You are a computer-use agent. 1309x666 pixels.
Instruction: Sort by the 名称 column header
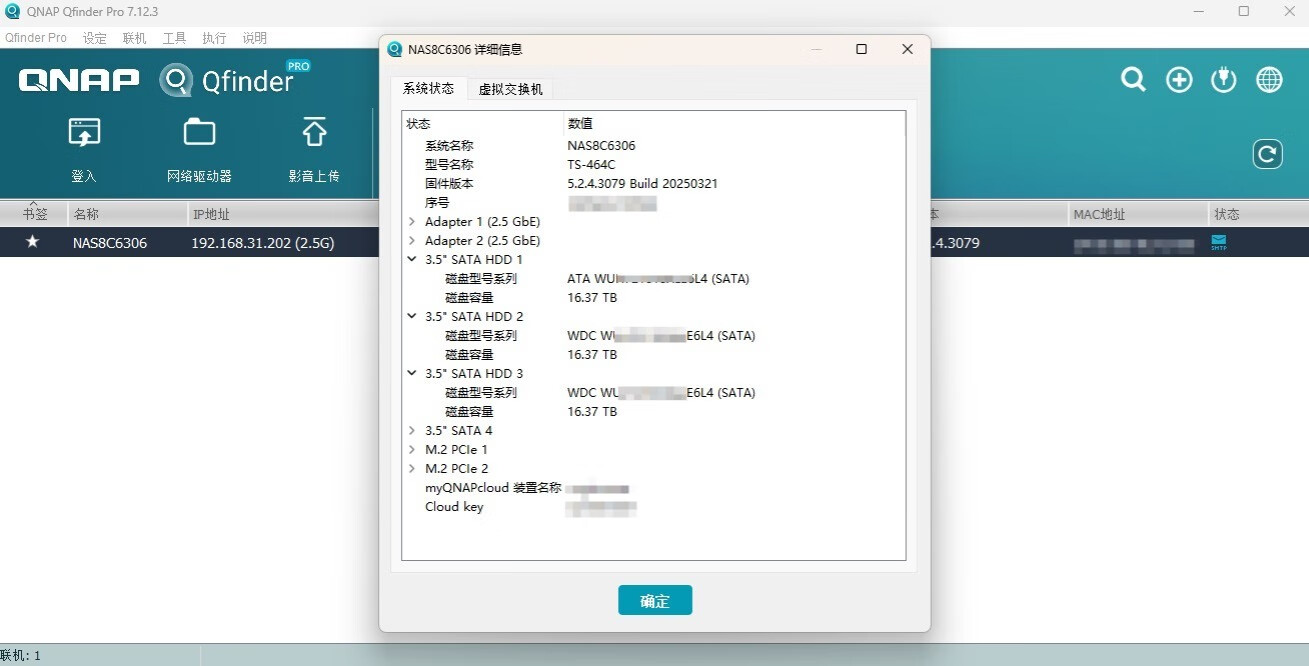pyautogui.click(x=126, y=214)
